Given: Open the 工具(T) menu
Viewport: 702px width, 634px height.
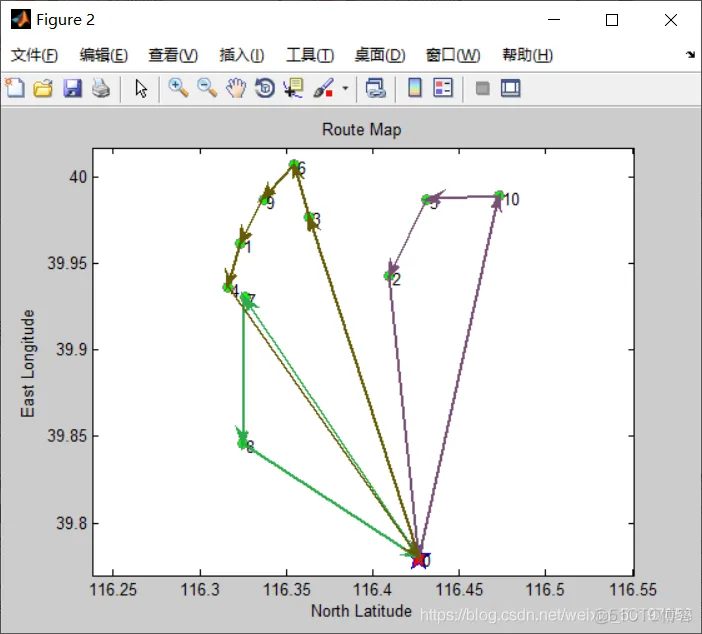Looking at the screenshot, I should point(310,55).
